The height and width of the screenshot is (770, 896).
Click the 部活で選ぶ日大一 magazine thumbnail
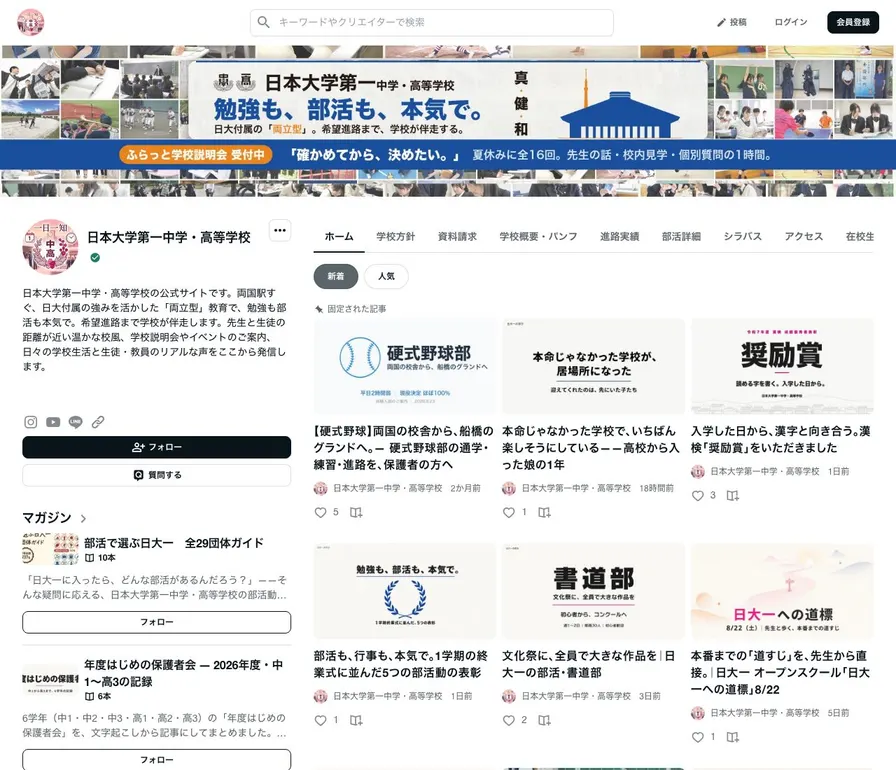pos(50,549)
